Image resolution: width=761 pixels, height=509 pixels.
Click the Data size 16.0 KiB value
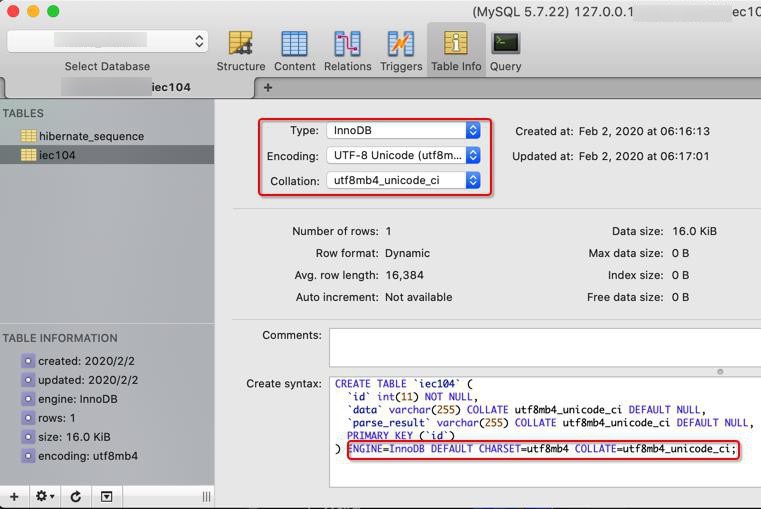(x=694, y=231)
